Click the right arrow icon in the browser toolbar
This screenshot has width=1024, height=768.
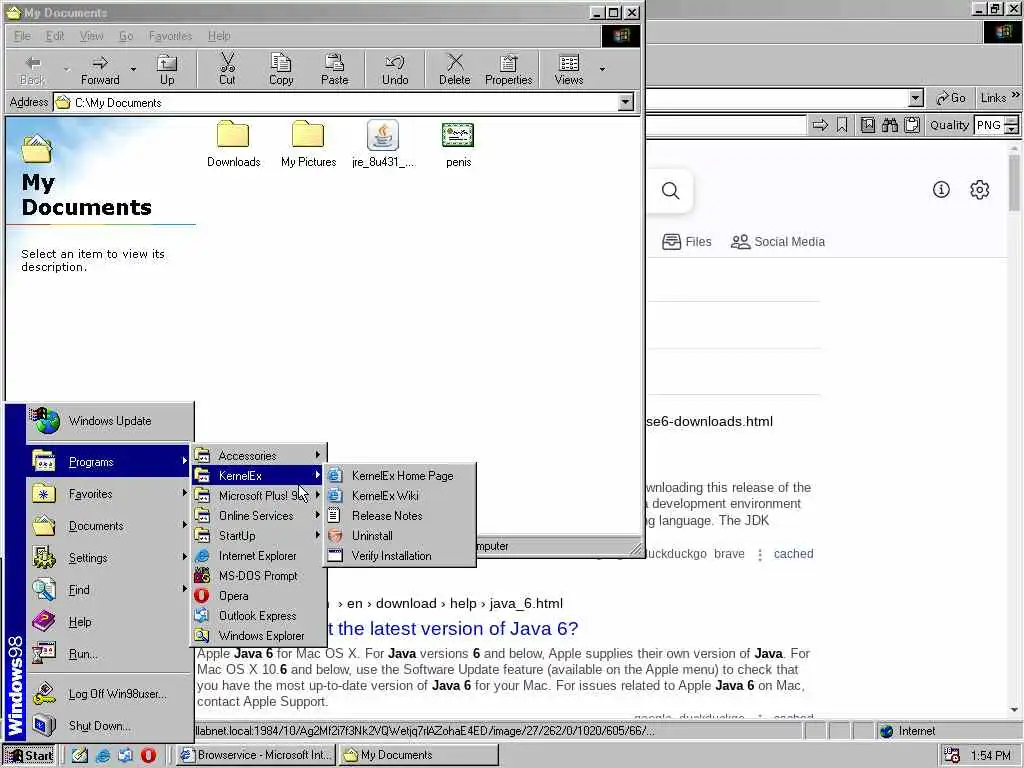point(820,125)
